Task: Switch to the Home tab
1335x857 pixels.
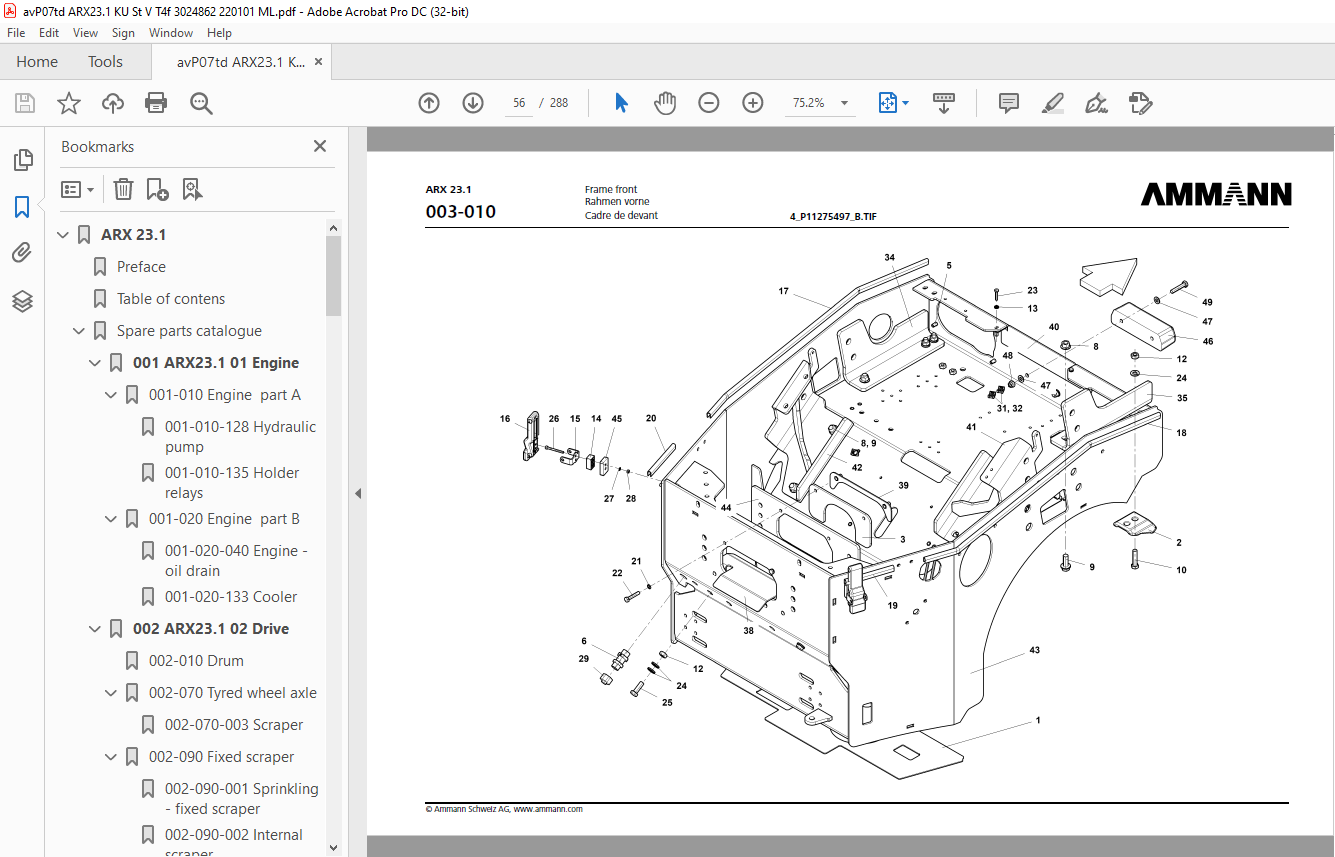Action: (37, 62)
